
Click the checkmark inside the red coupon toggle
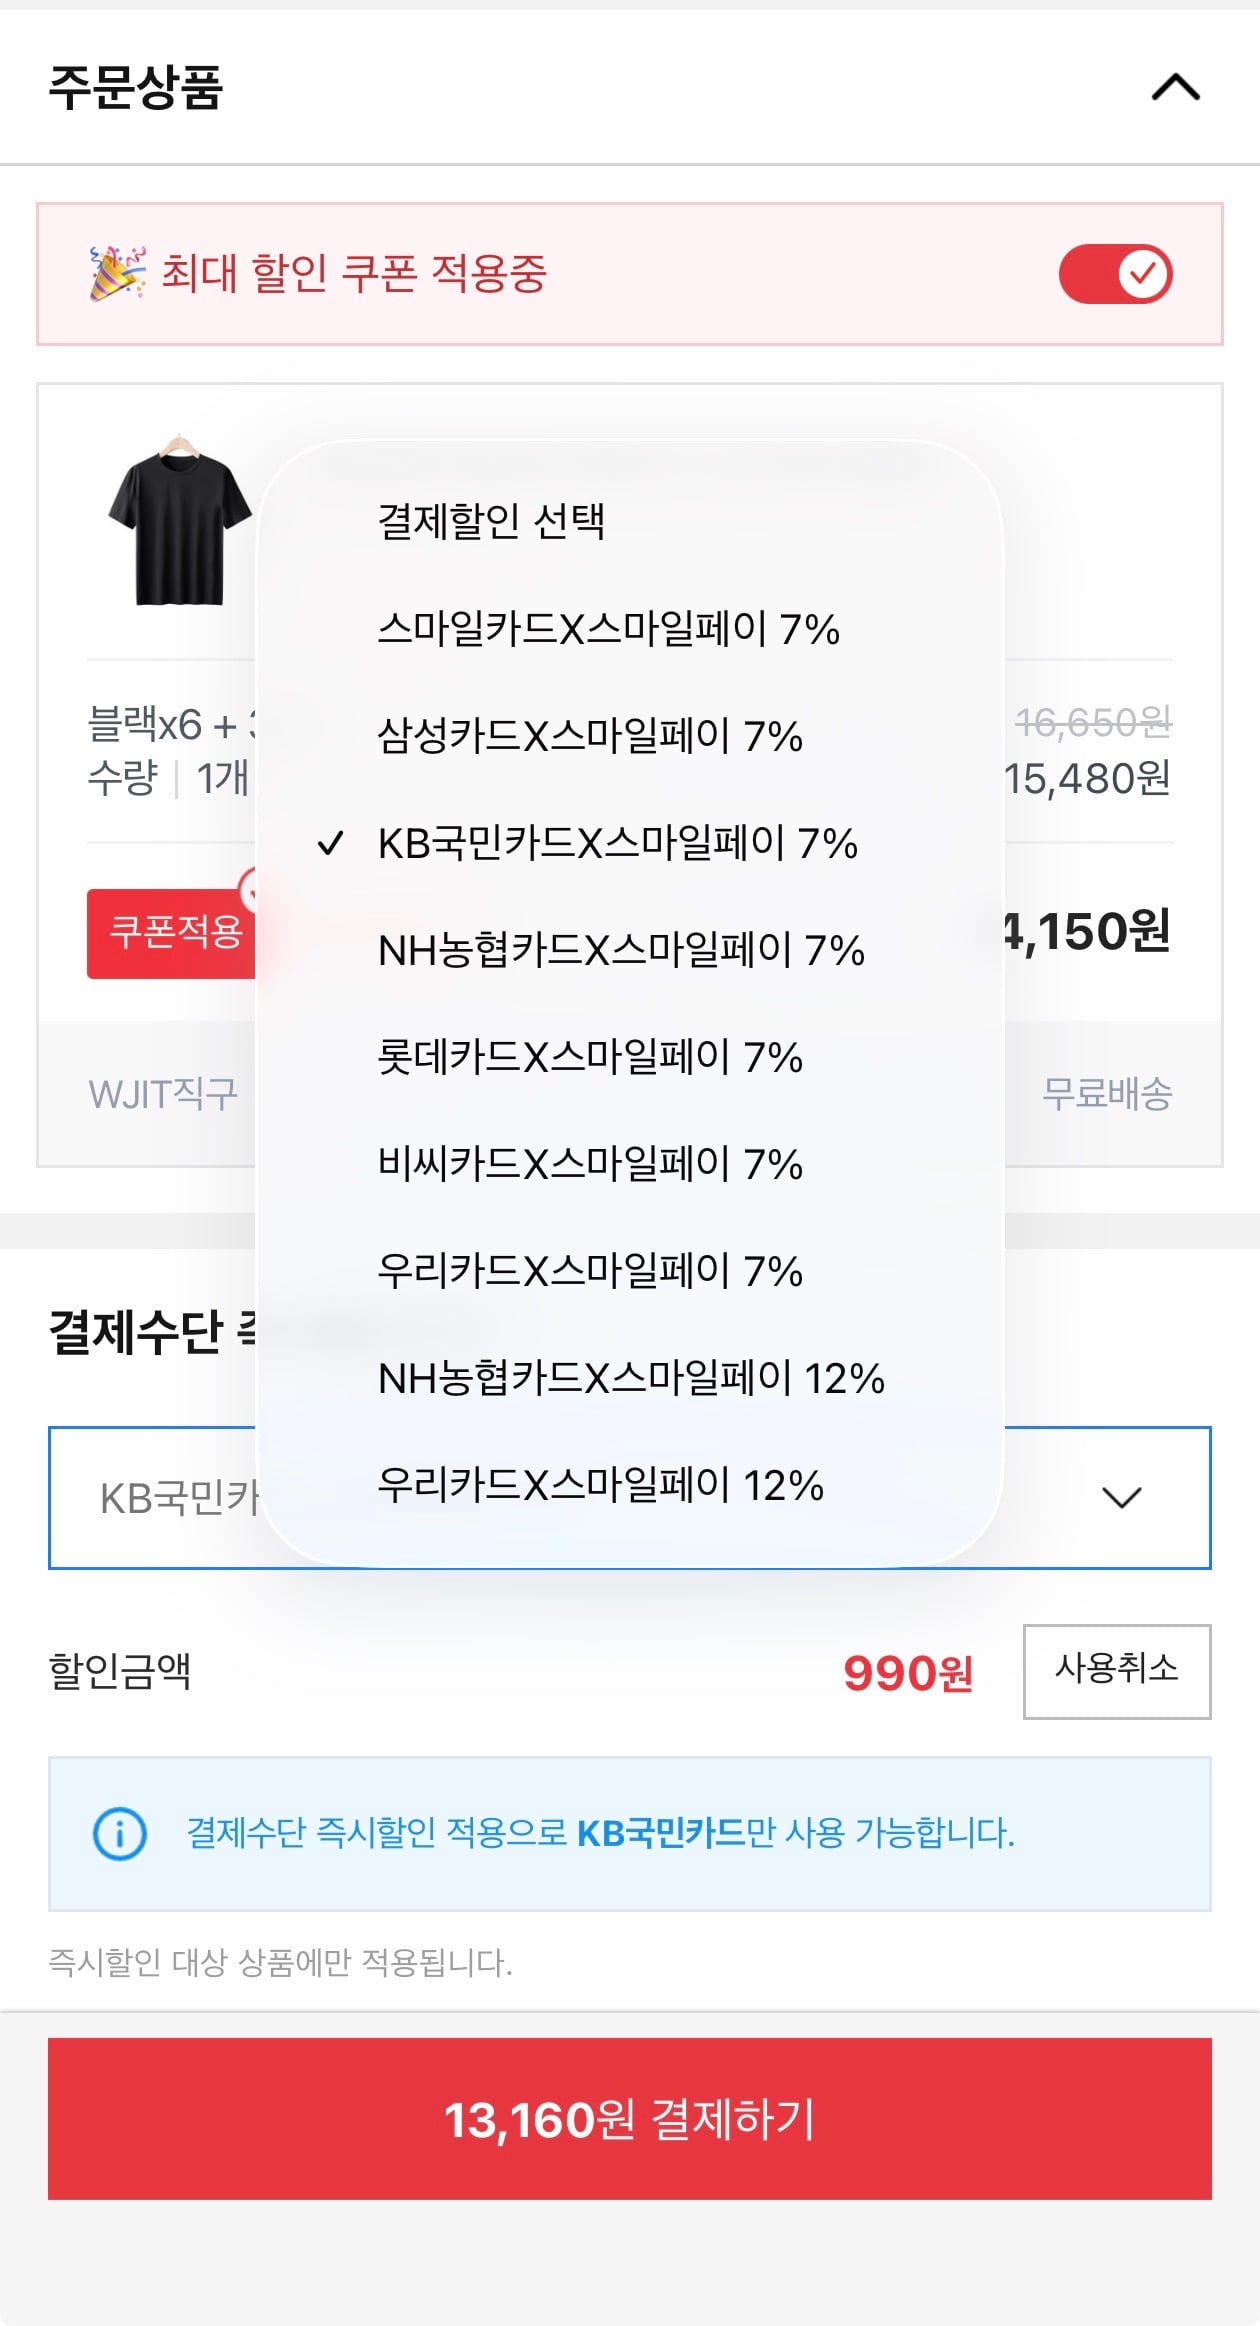(x=1143, y=273)
